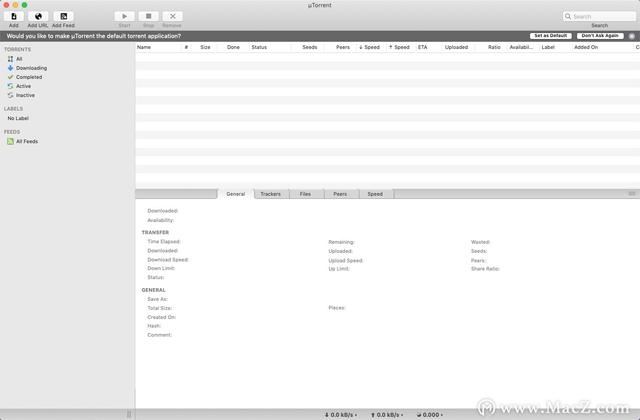Switch to the Peers tab
The image size is (640, 420).
coord(340,194)
